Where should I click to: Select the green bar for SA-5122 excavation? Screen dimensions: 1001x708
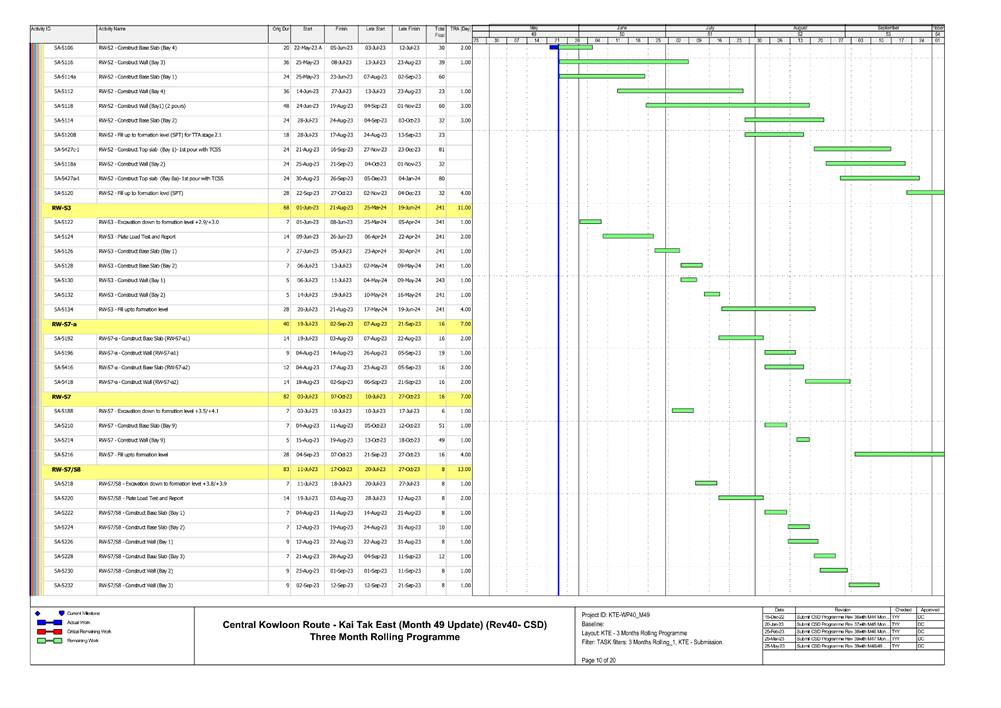click(591, 222)
